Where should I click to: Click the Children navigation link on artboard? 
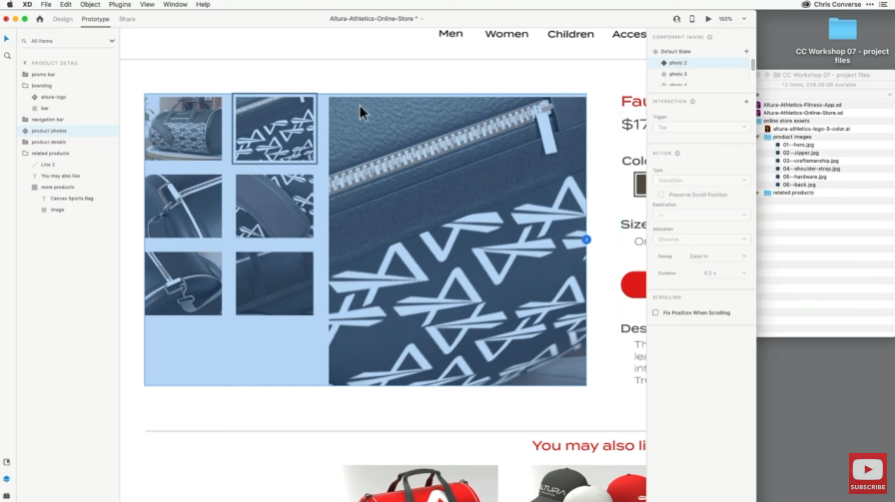point(570,34)
